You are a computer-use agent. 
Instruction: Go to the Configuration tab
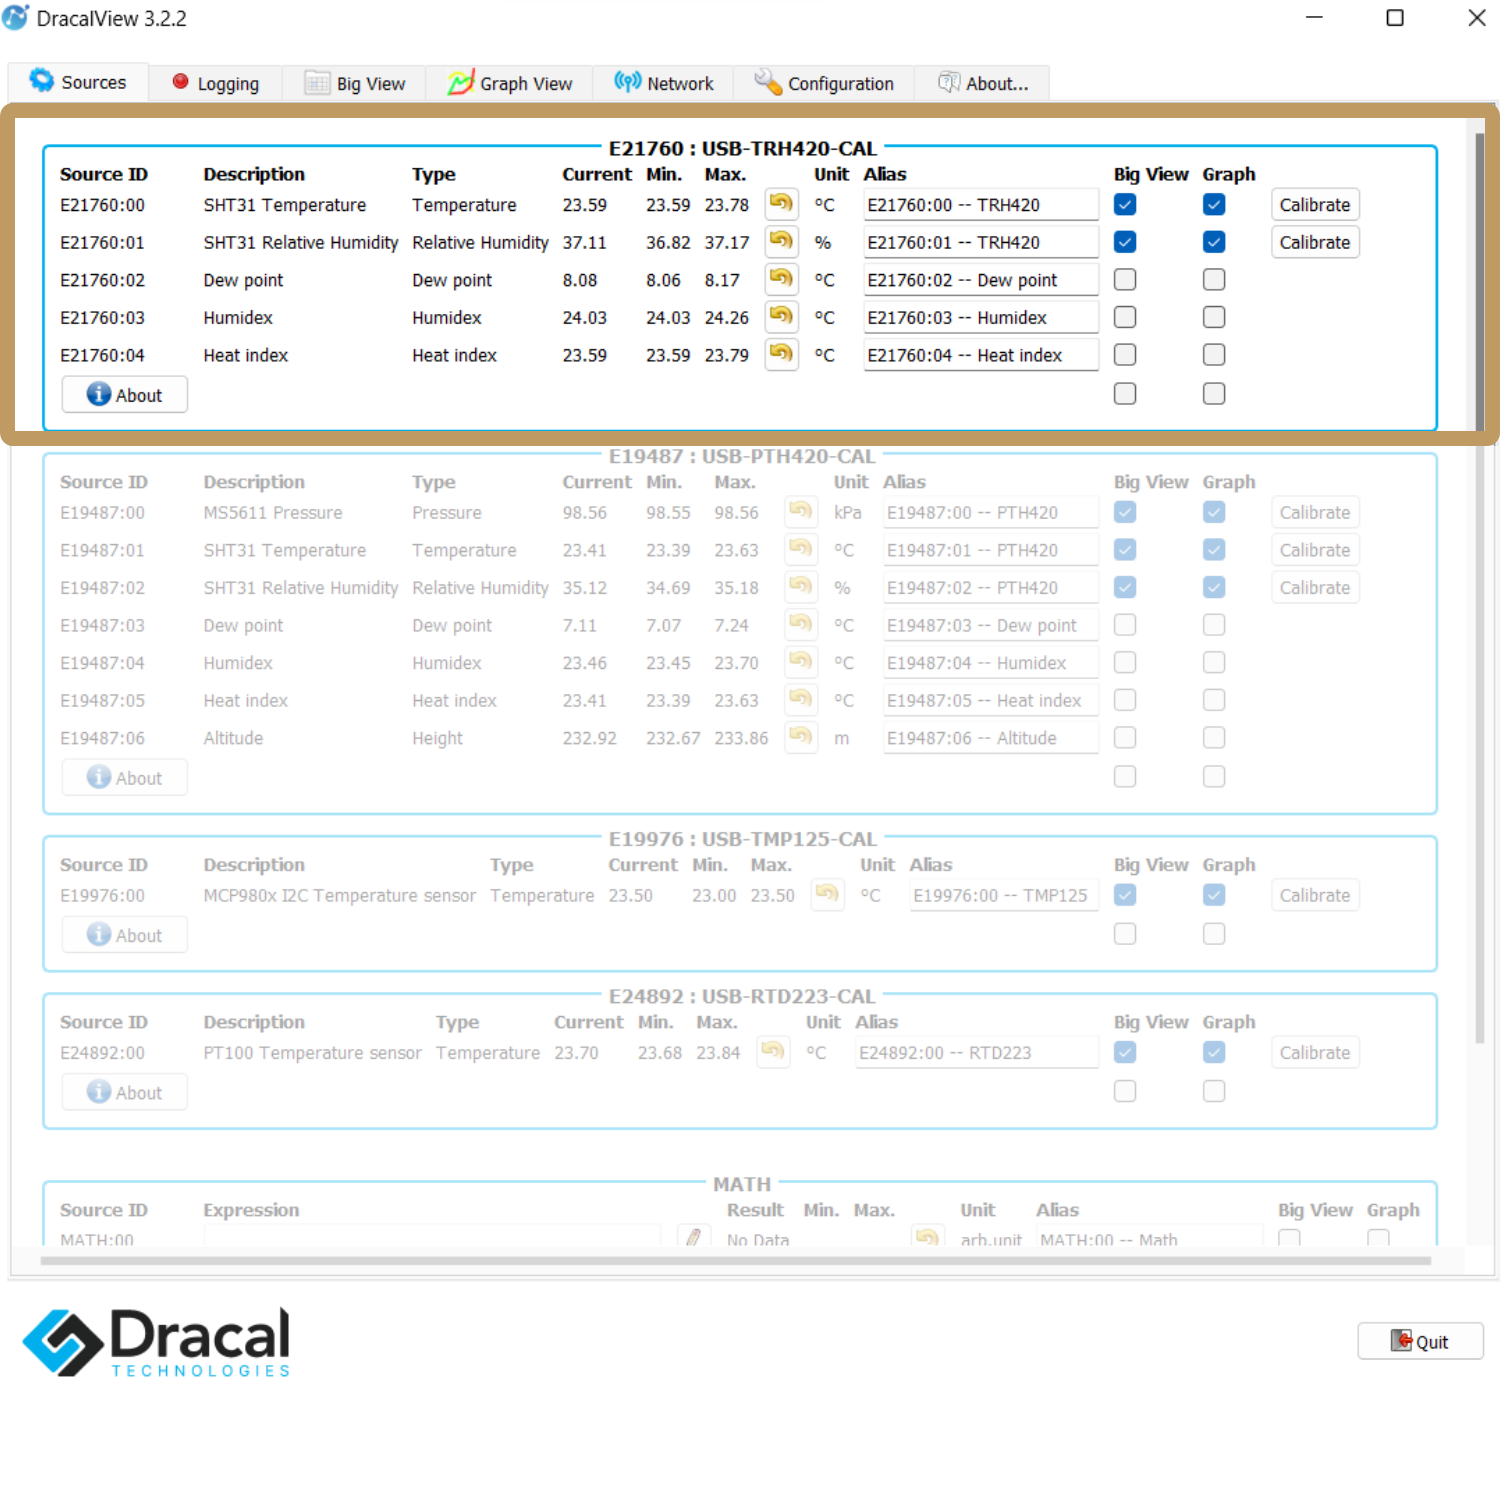click(x=824, y=83)
